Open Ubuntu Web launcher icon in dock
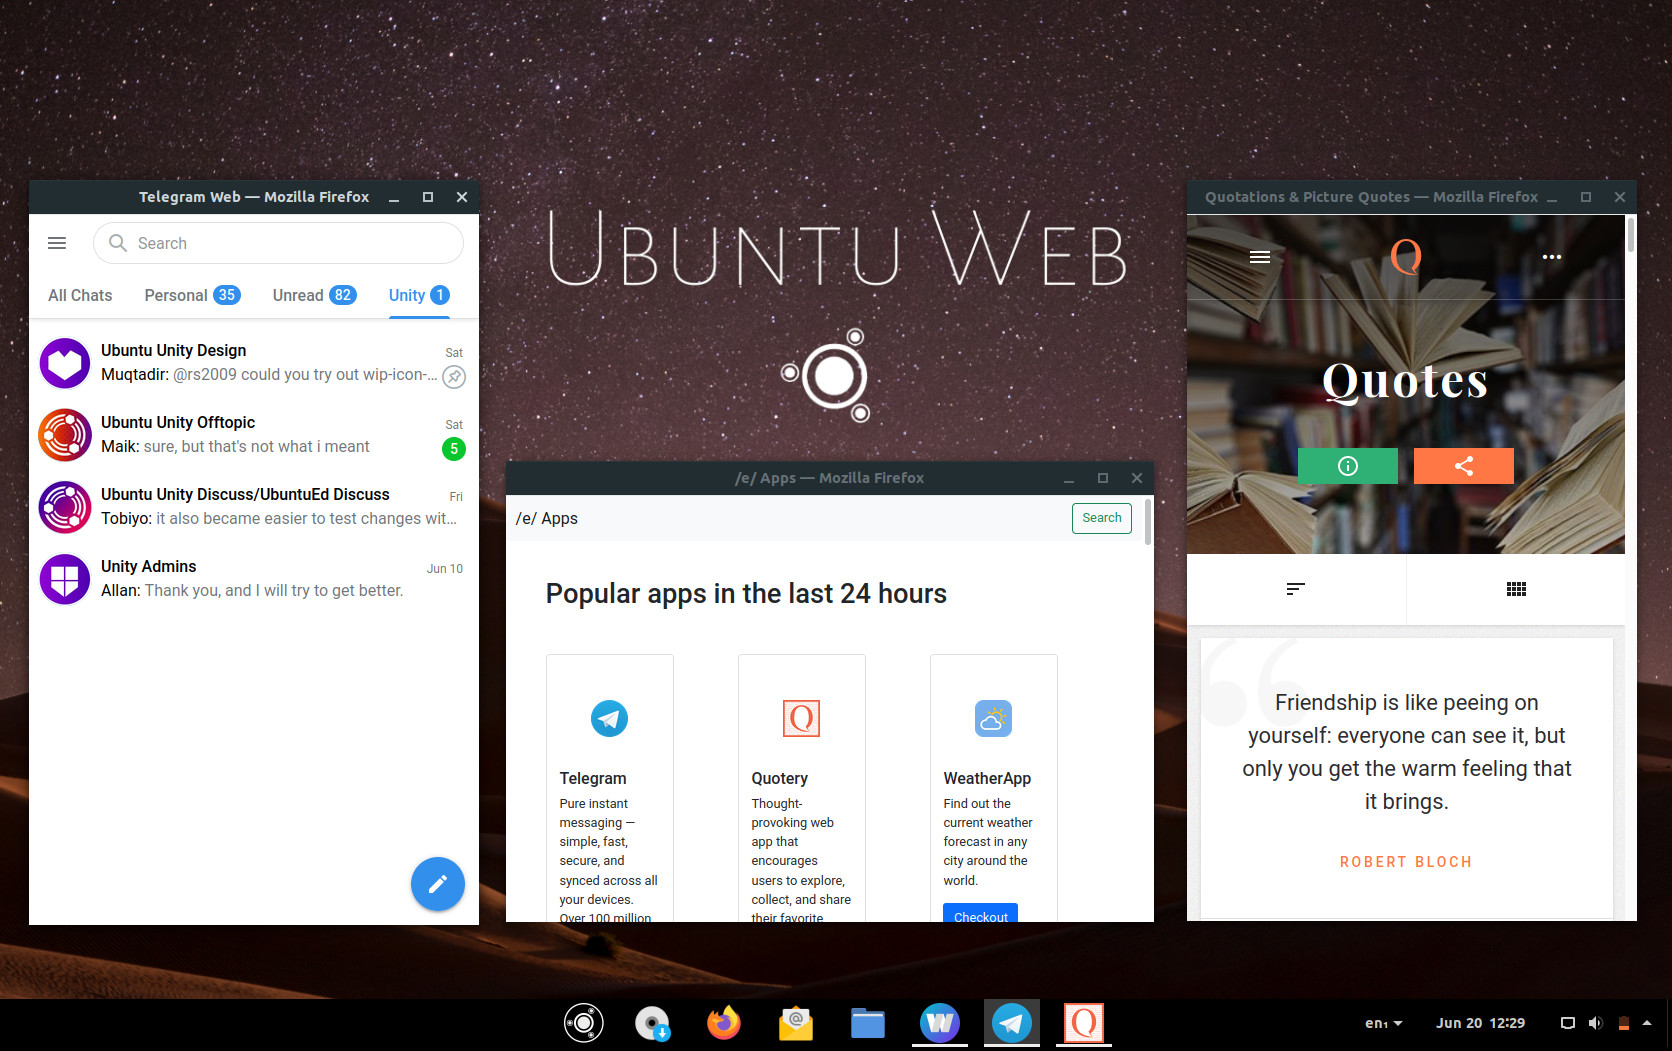 [x=584, y=1023]
